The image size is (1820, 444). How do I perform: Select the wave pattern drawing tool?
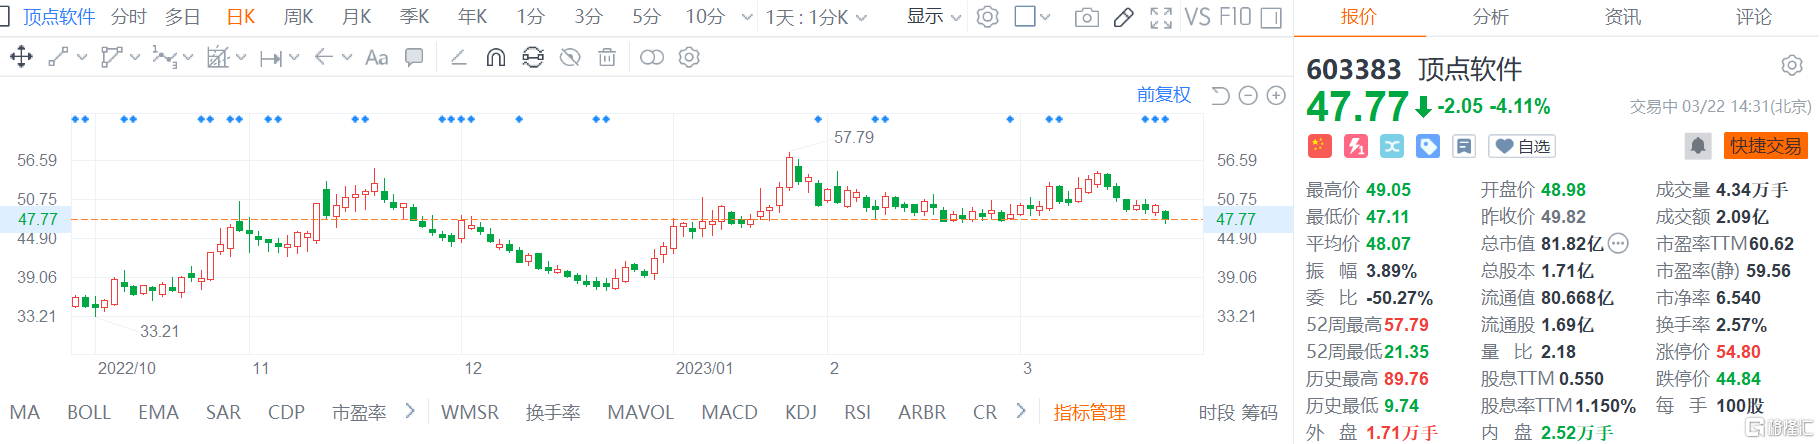pyautogui.click(x=164, y=58)
